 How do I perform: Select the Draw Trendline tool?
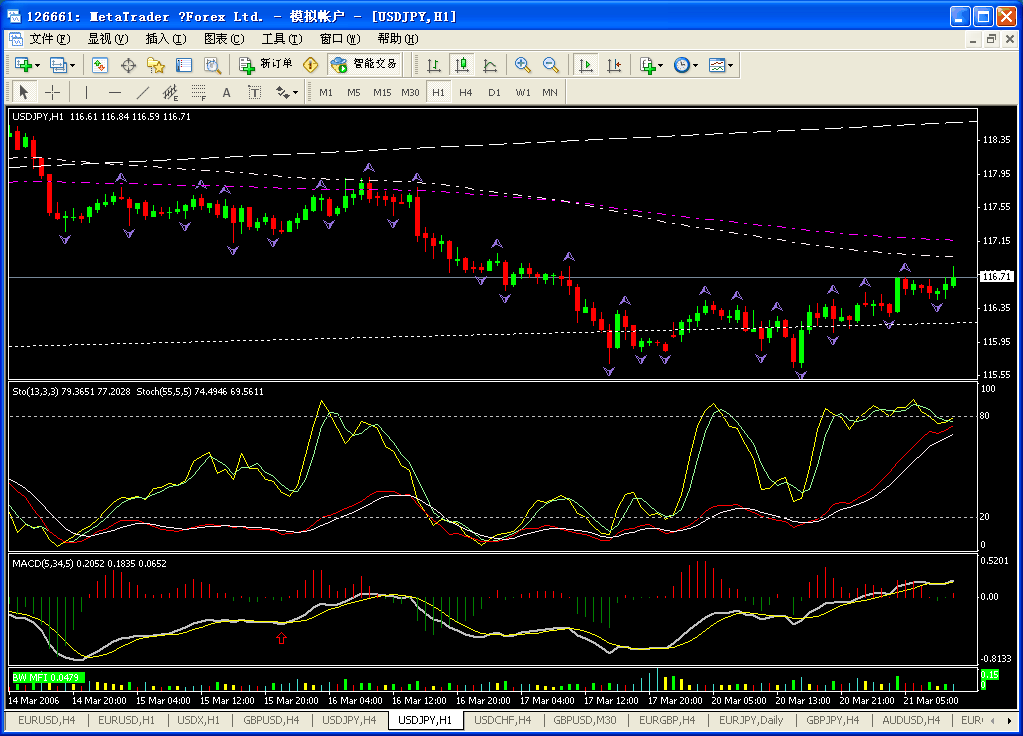click(x=143, y=92)
